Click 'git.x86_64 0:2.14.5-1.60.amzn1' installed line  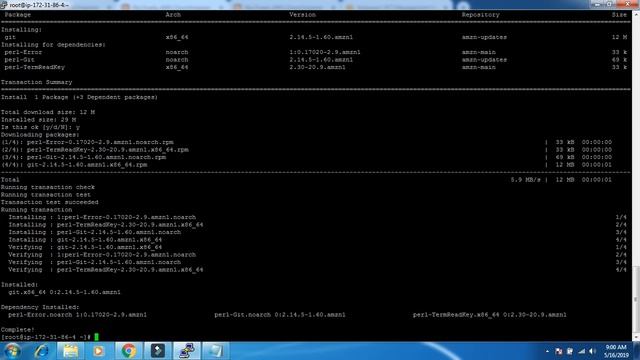point(64,292)
